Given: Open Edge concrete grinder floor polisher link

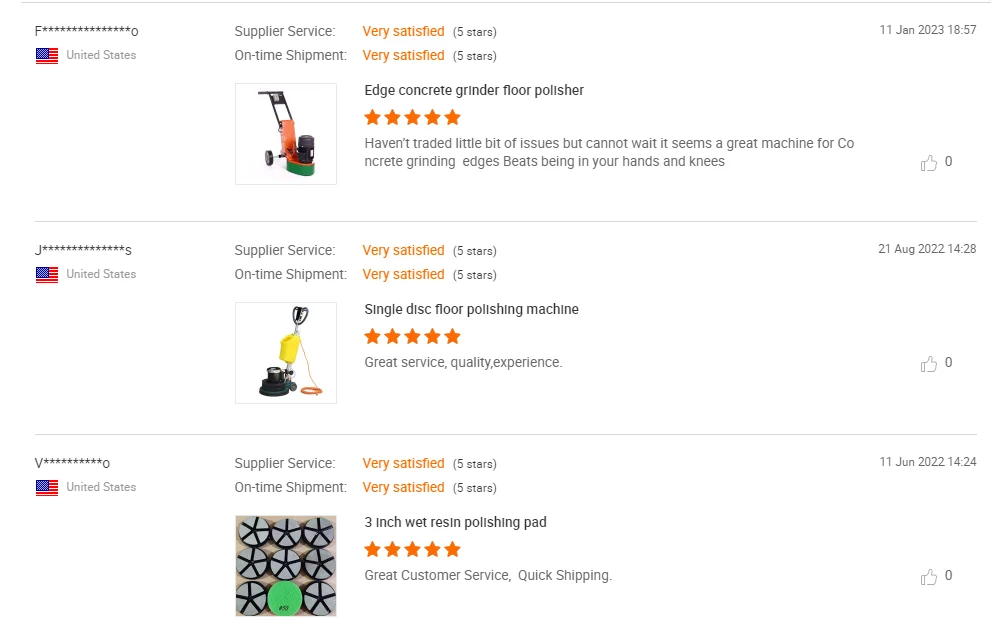Looking at the screenshot, I should point(474,90).
